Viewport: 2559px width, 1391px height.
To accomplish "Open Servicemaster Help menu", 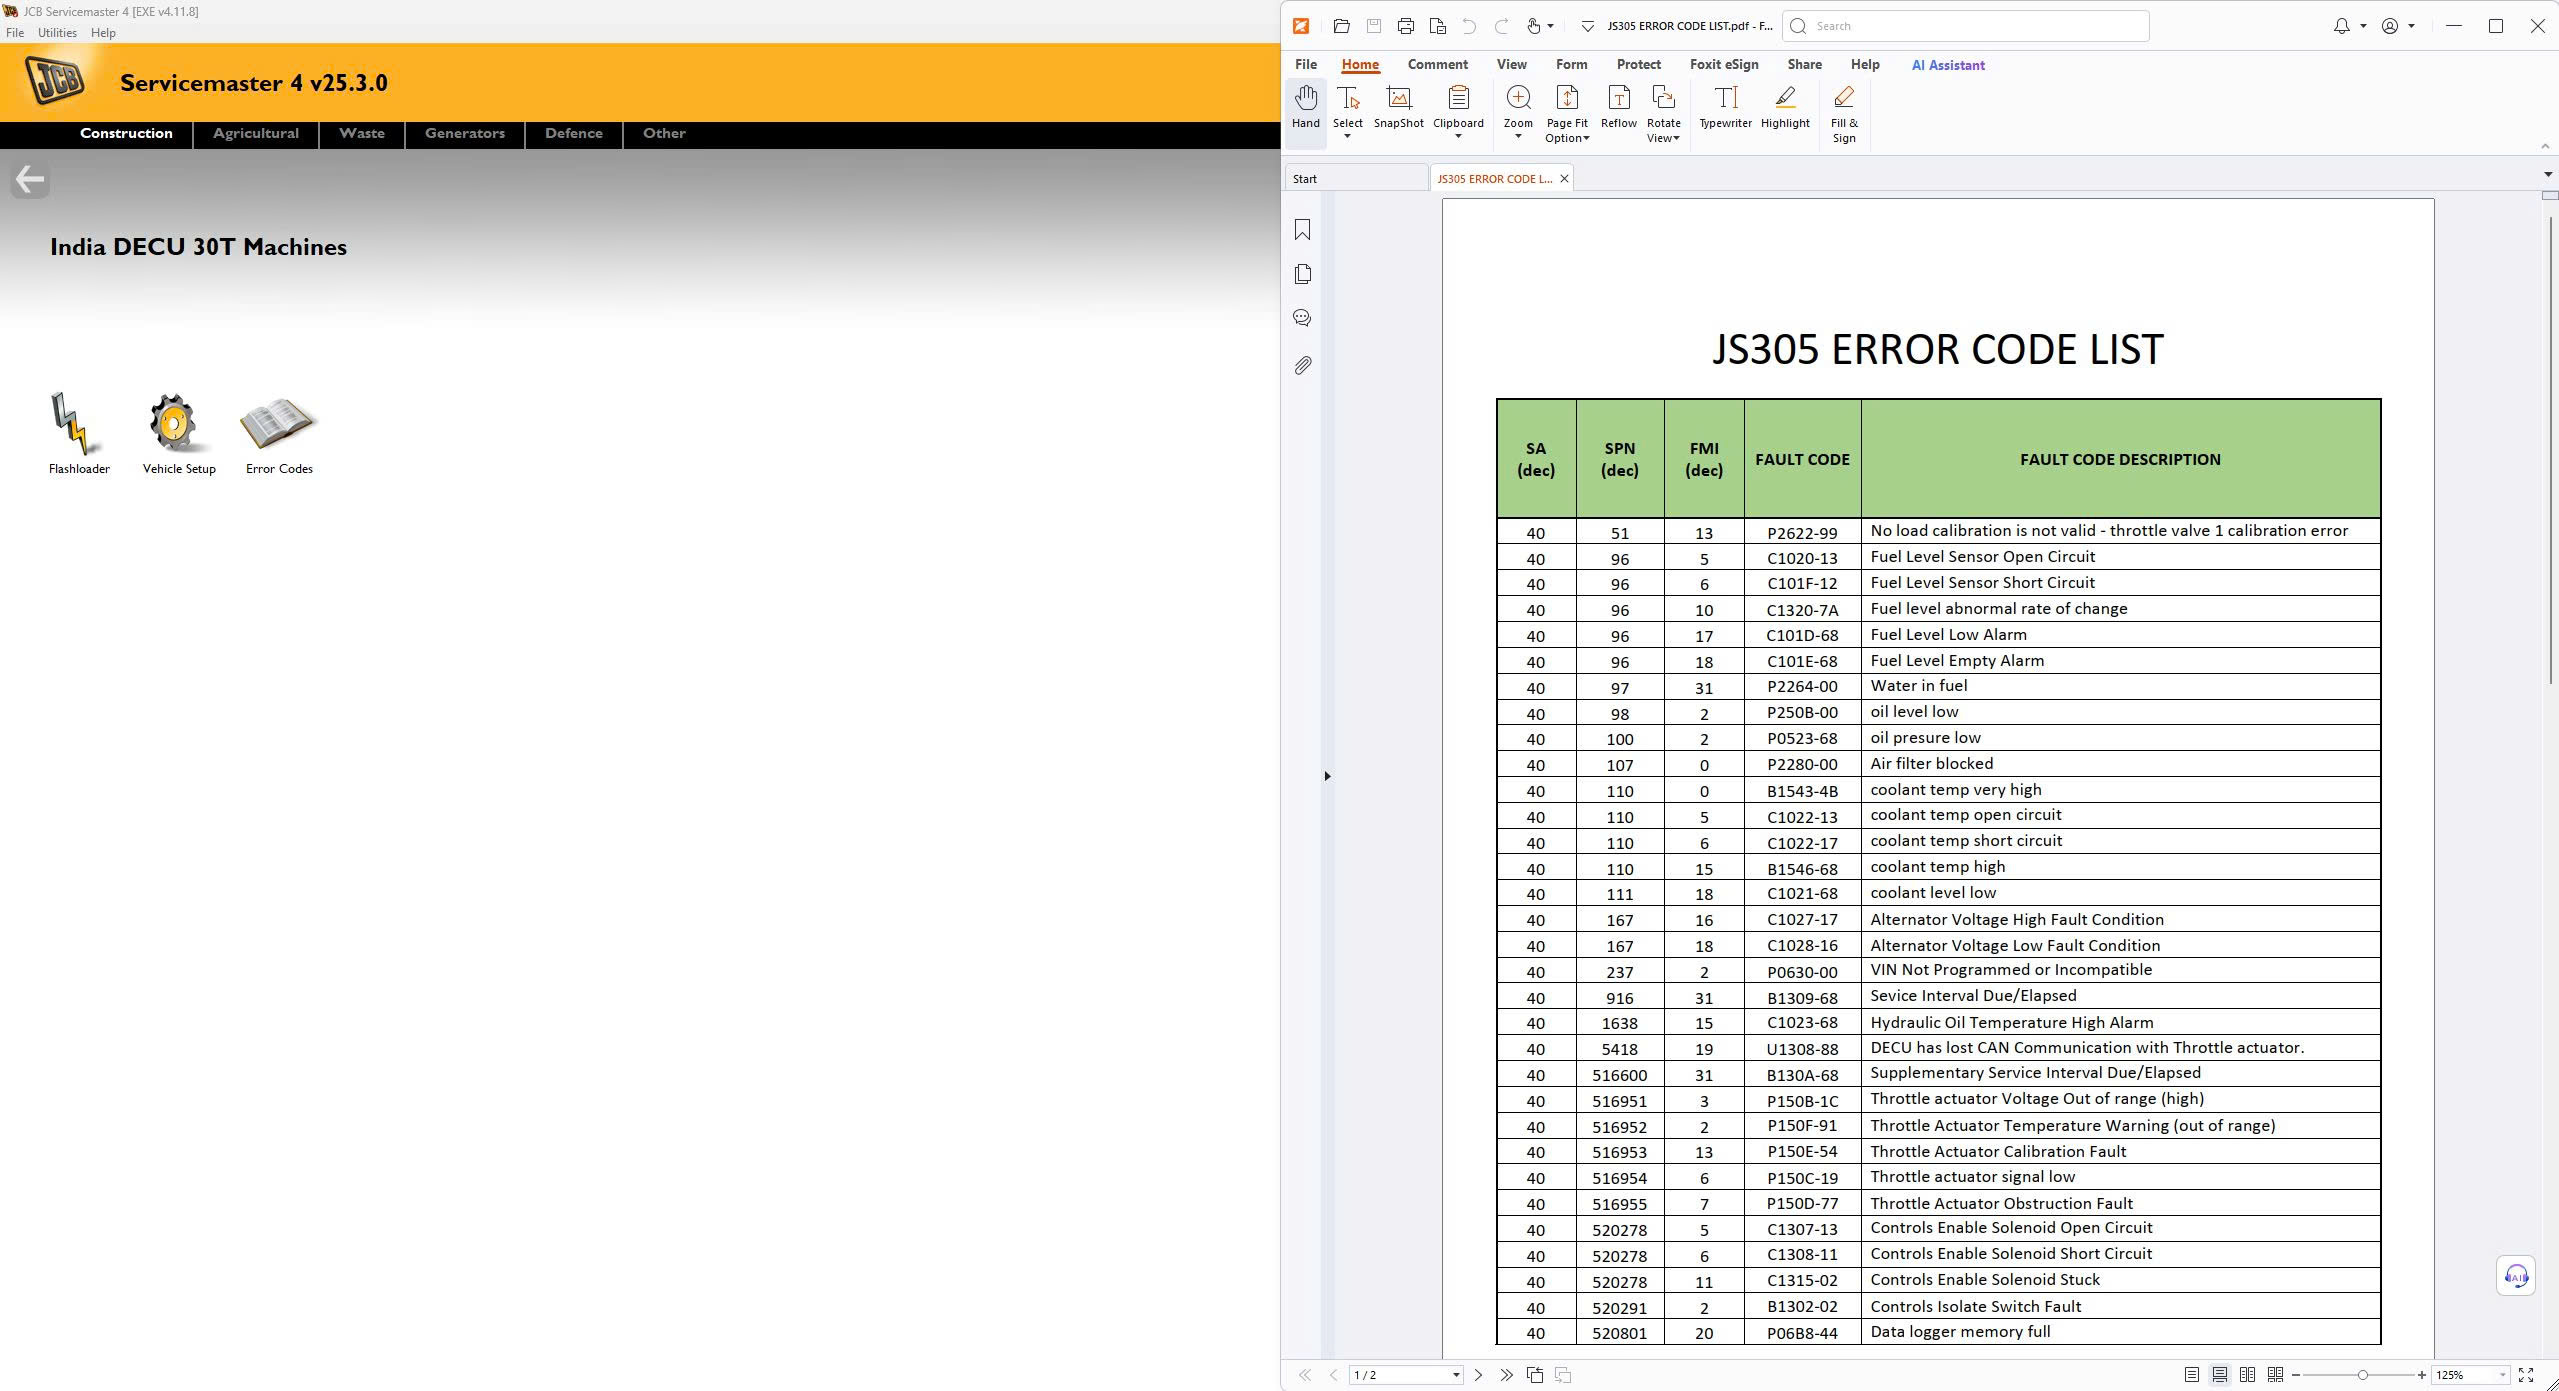I will 103,33.
